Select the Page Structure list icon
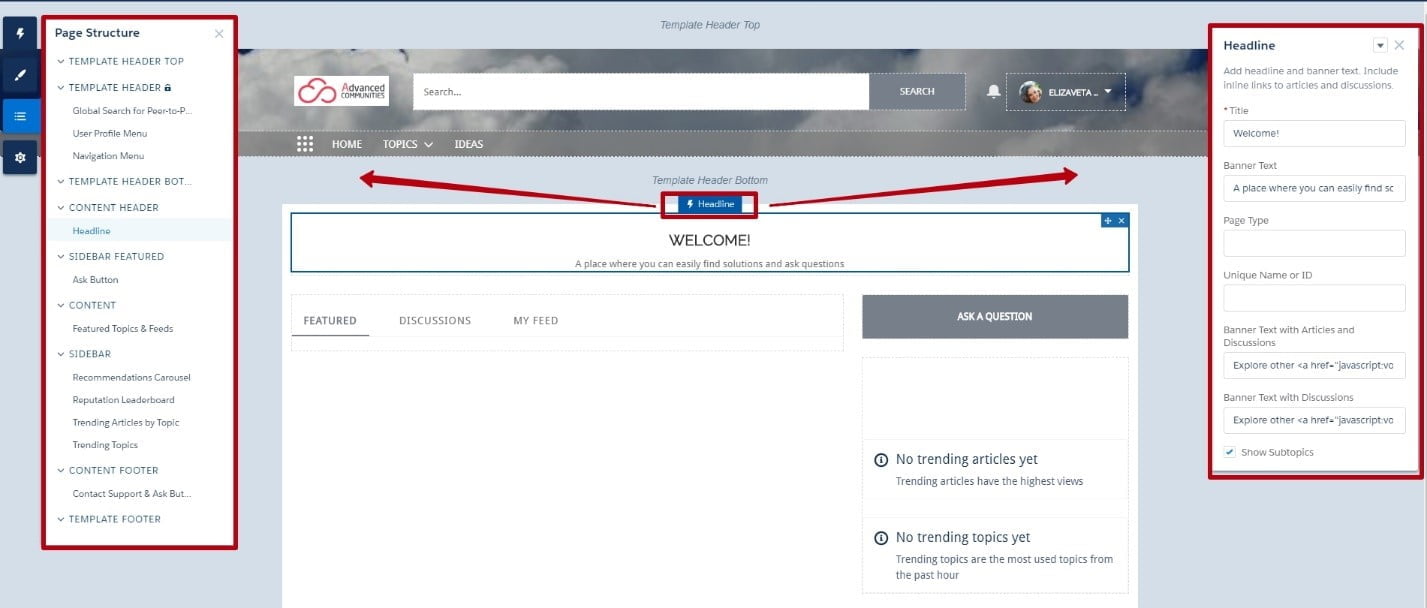The image size is (1427, 608). coord(20,116)
